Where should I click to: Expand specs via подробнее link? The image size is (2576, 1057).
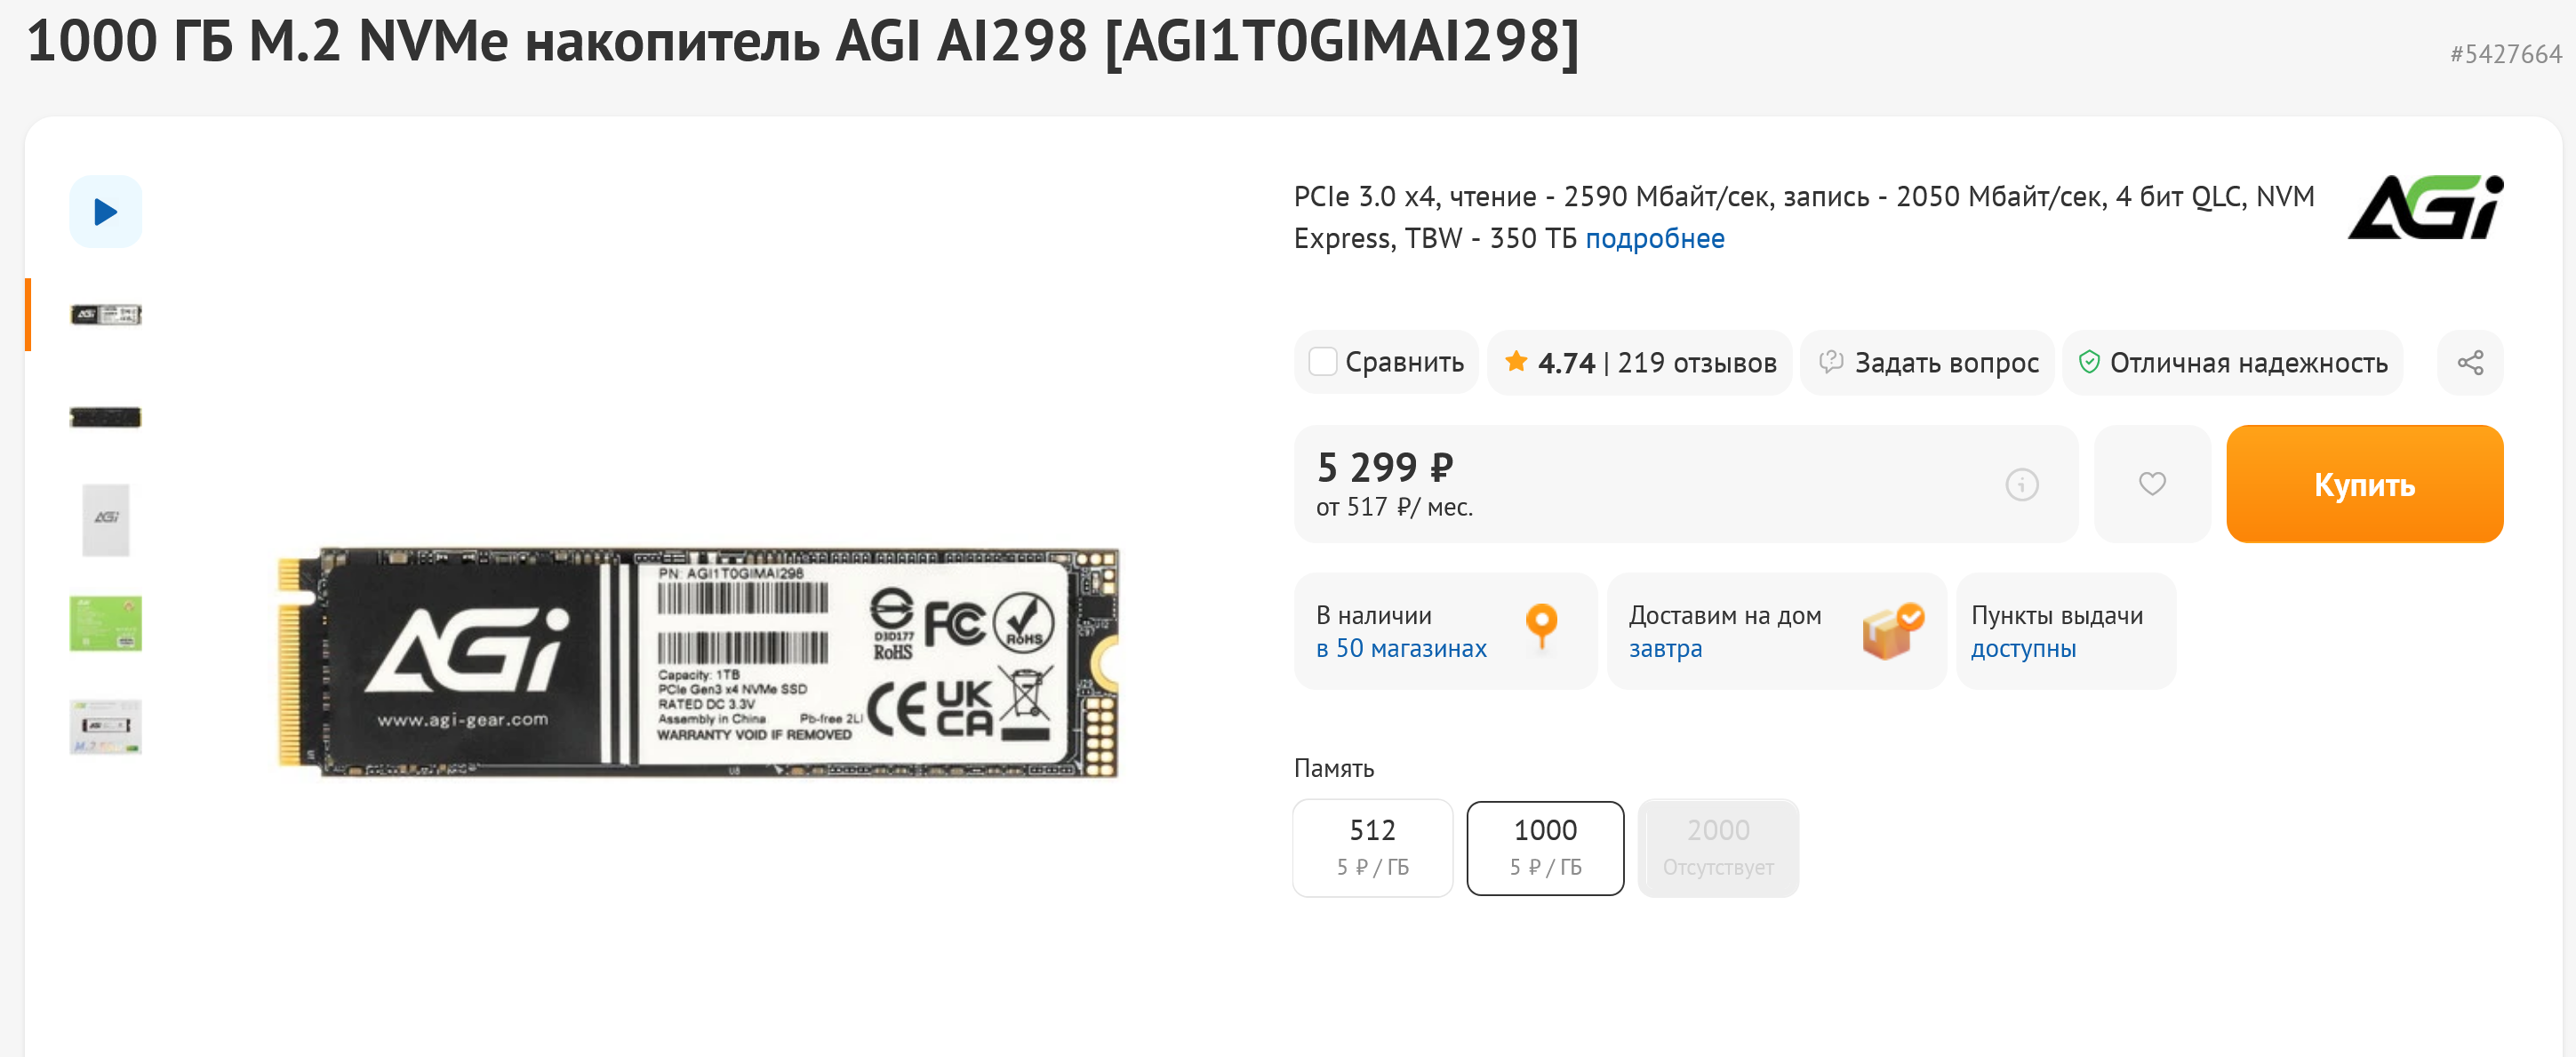1654,238
